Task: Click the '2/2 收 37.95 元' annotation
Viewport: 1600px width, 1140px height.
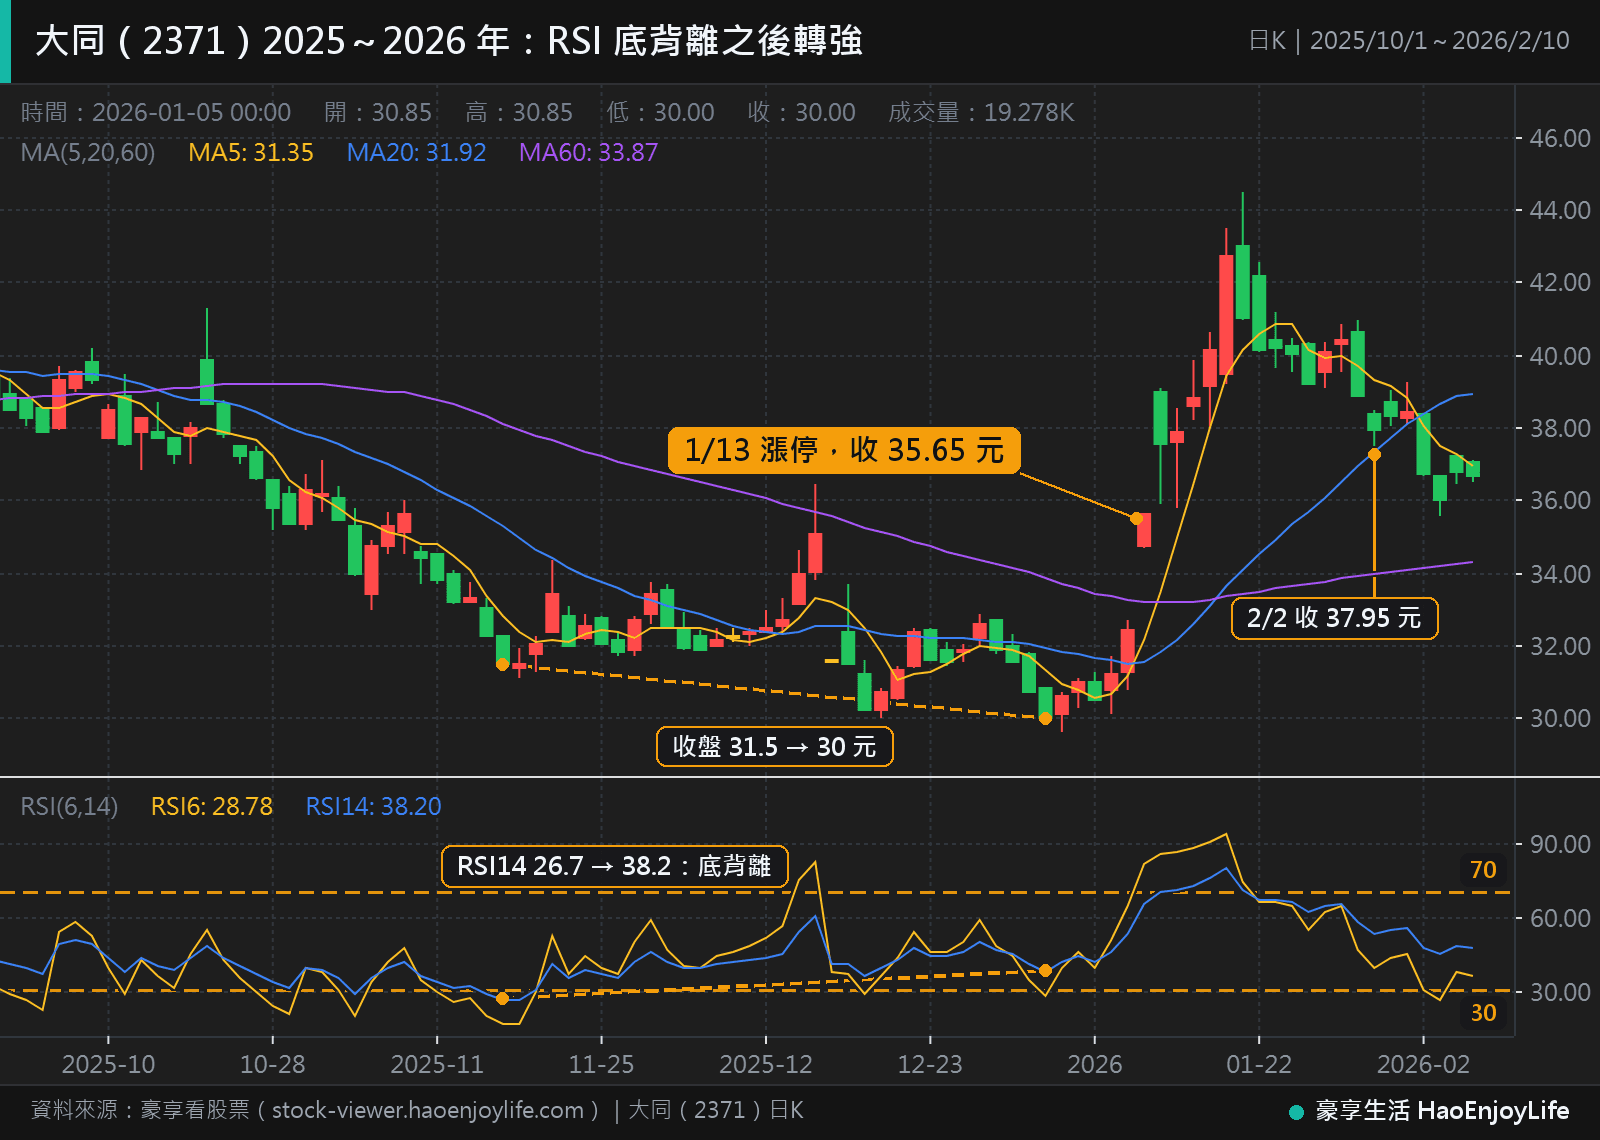Action: [x=1334, y=618]
